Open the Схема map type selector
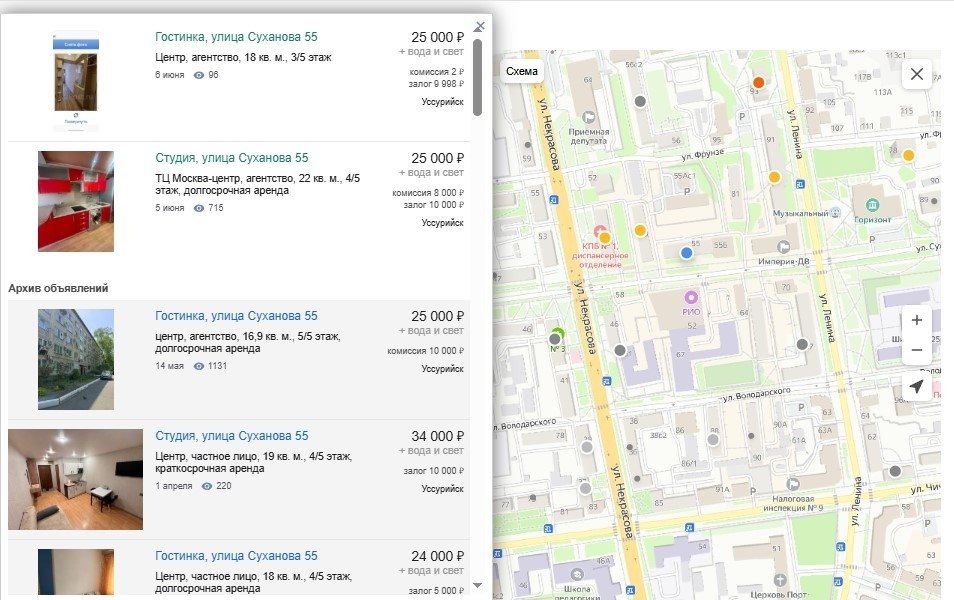954x600 pixels. [x=521, y=71]
